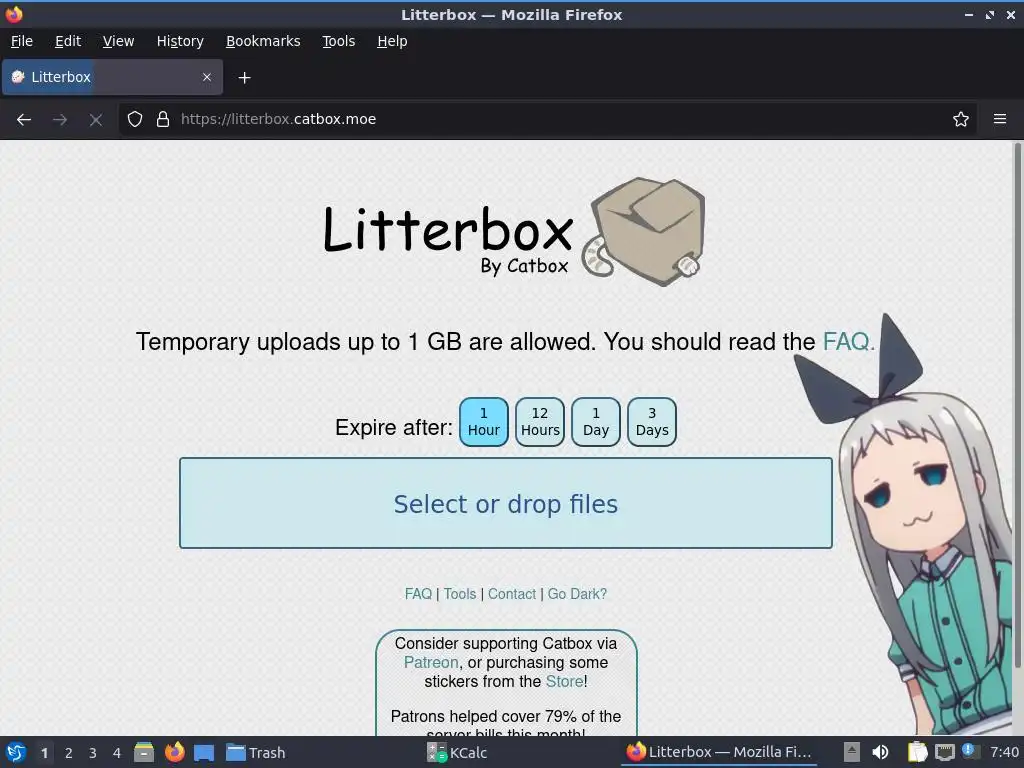Open the Firefox hamburger menu

click(x=1000, y=119)
